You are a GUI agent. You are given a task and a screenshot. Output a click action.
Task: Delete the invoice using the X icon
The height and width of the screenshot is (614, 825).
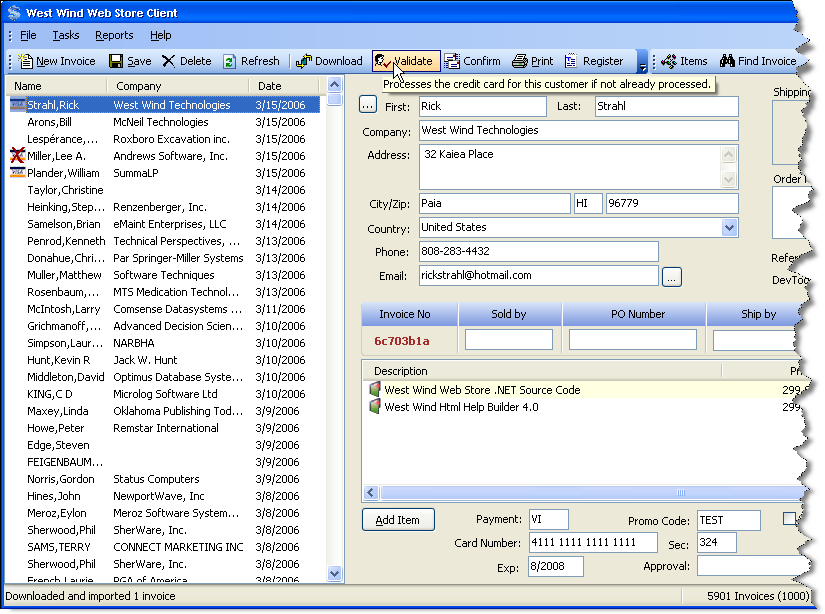(x=168, y=61)
